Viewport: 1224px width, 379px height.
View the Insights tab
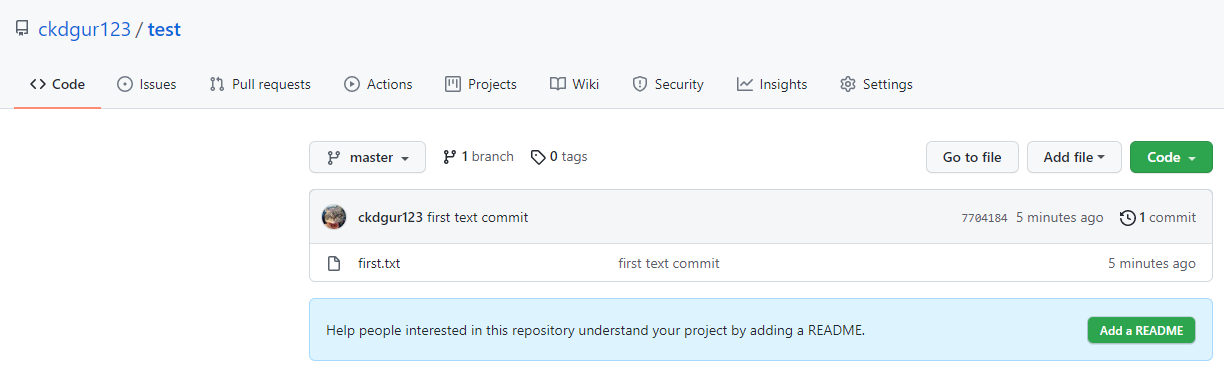[772, 84]
